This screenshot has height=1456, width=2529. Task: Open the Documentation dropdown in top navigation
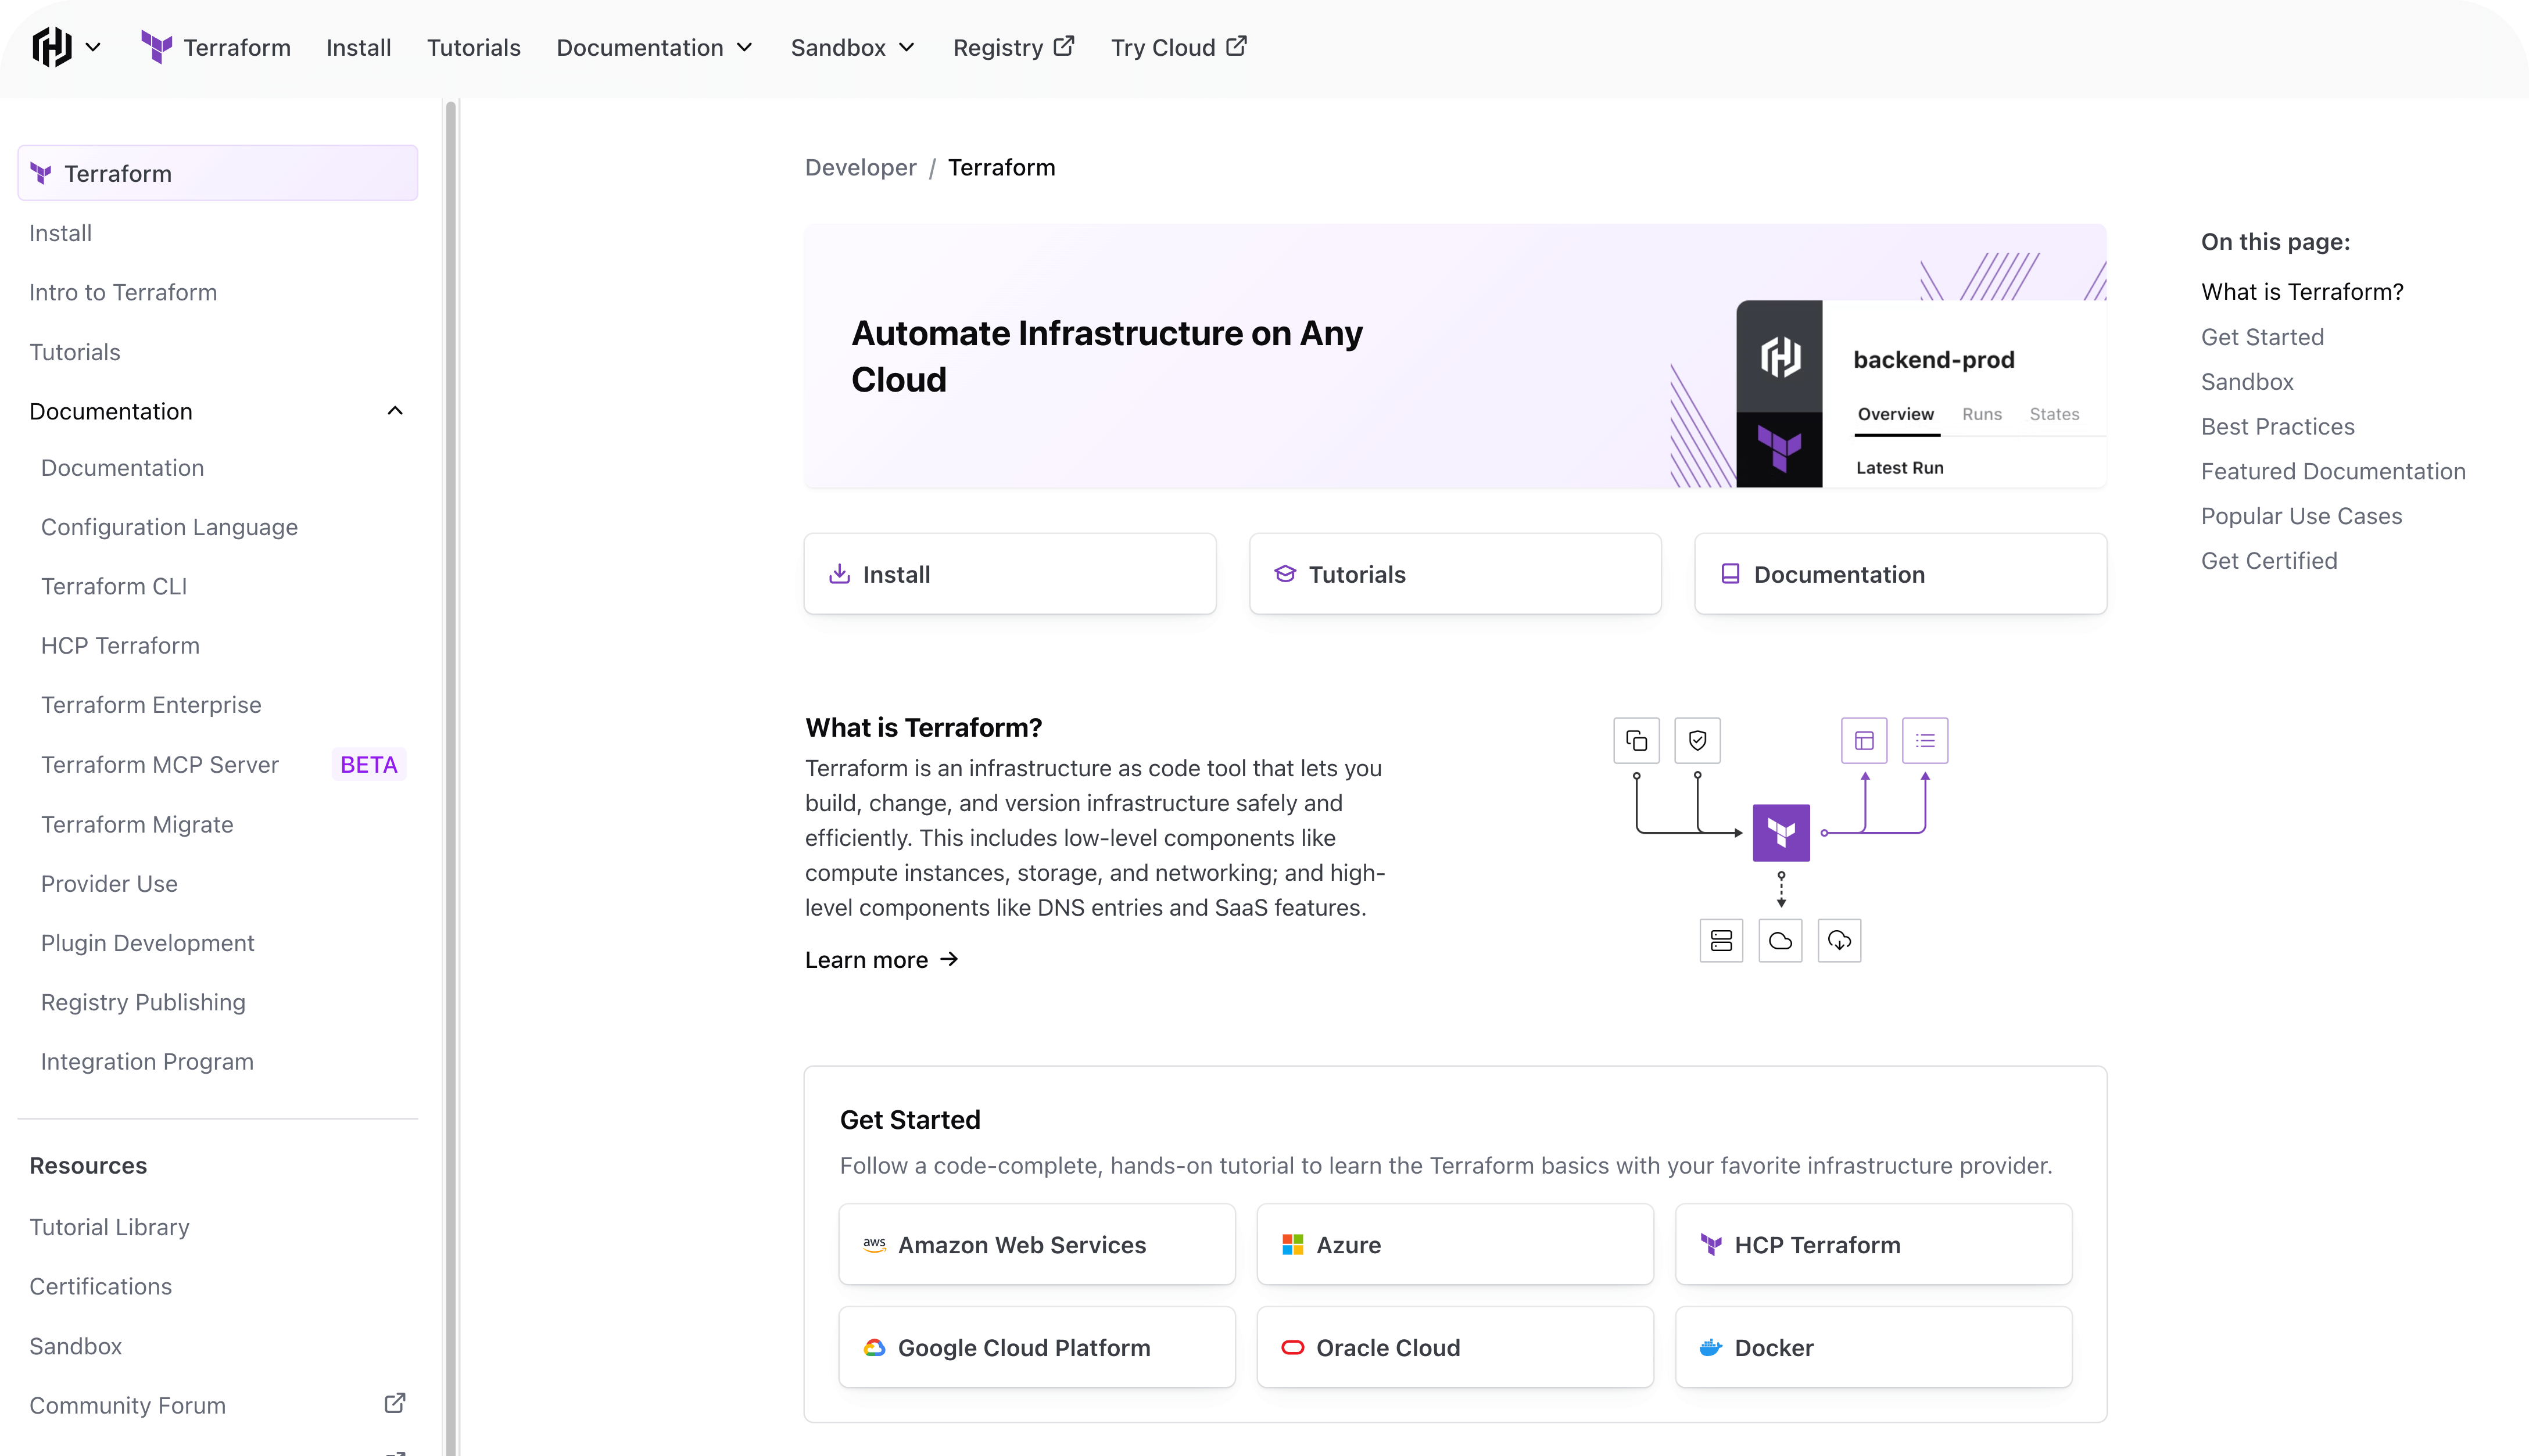click(654, 46)
